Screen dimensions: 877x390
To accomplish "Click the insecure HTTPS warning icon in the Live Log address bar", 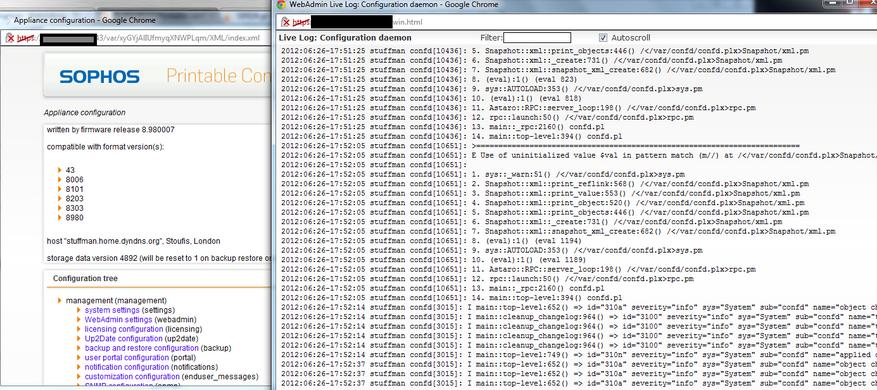I will point(286,22).
